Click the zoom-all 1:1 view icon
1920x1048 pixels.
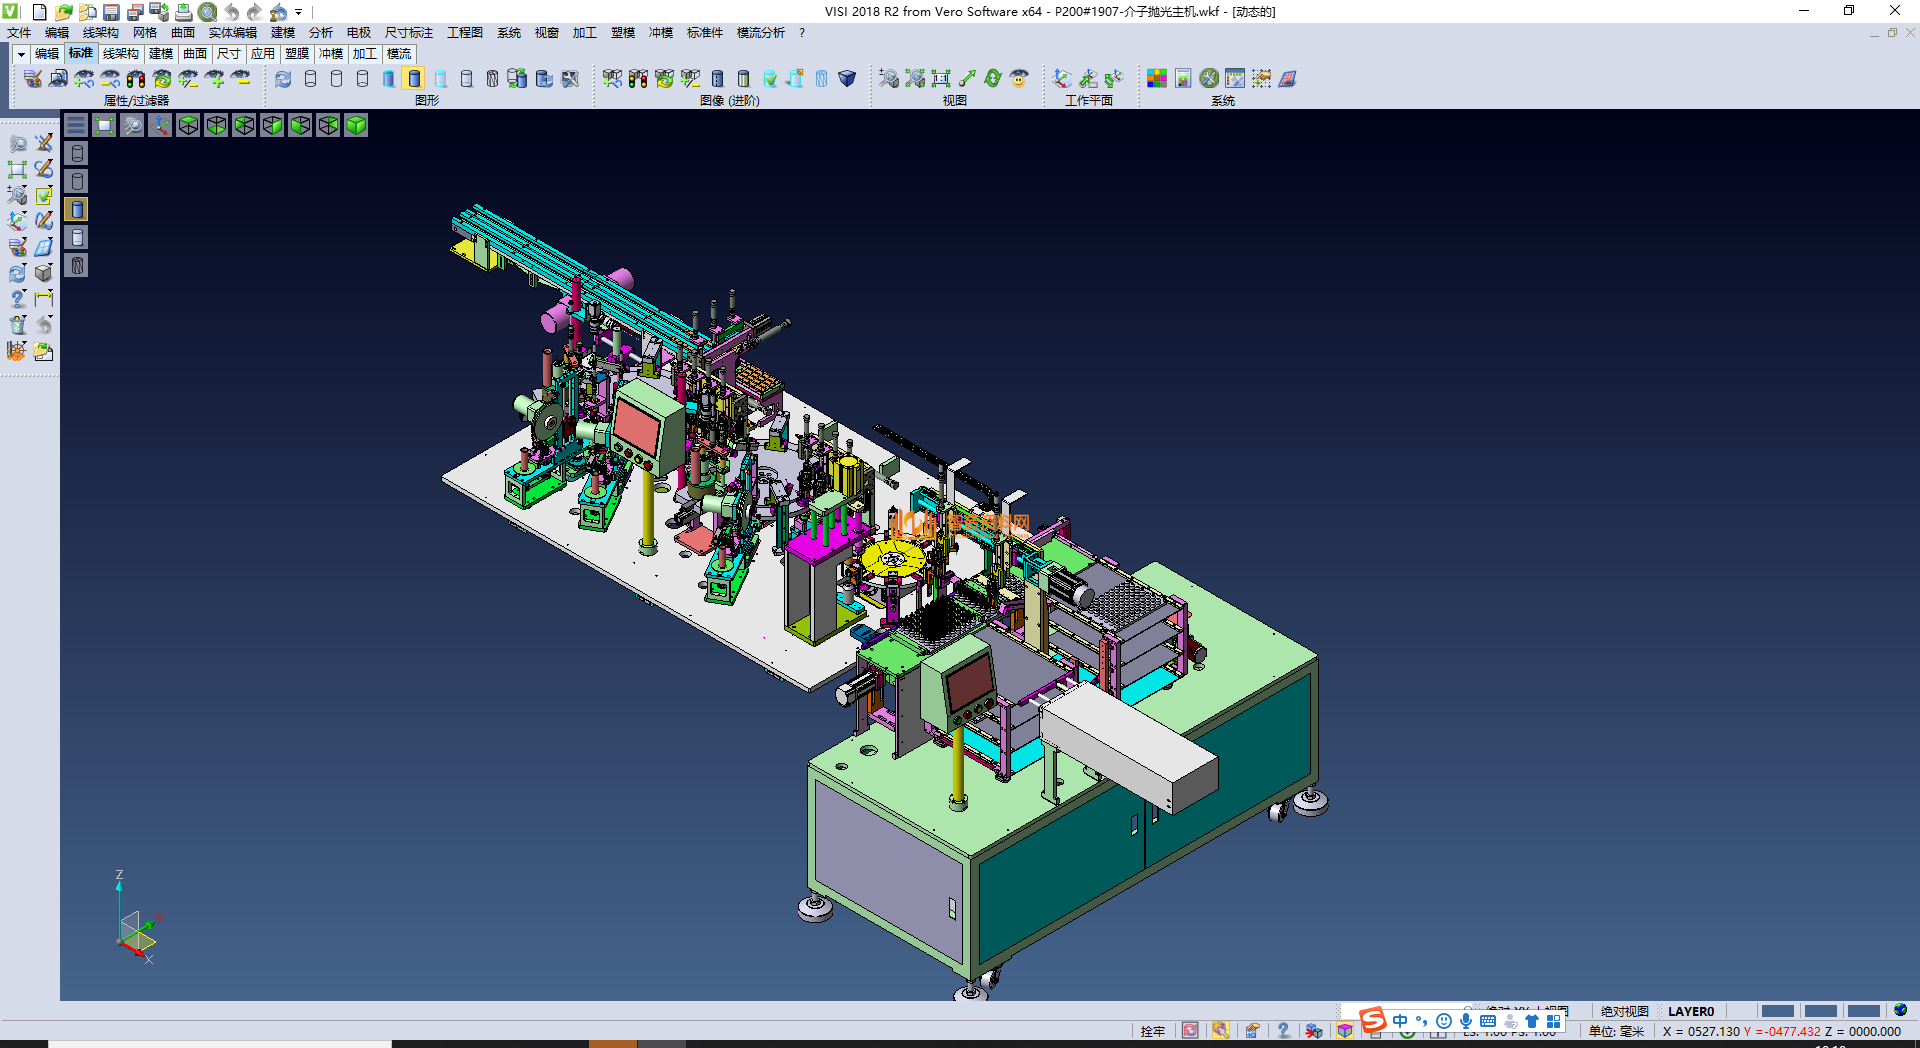point(941,78)
